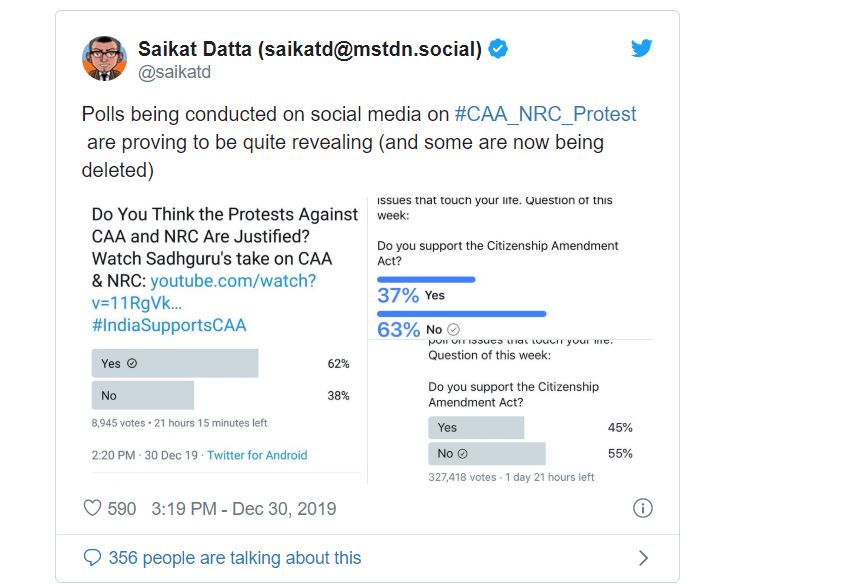Open the 3:19 PM - Dec 30, 2019 timestamp

pyautogui.click(x=243, y=509)
